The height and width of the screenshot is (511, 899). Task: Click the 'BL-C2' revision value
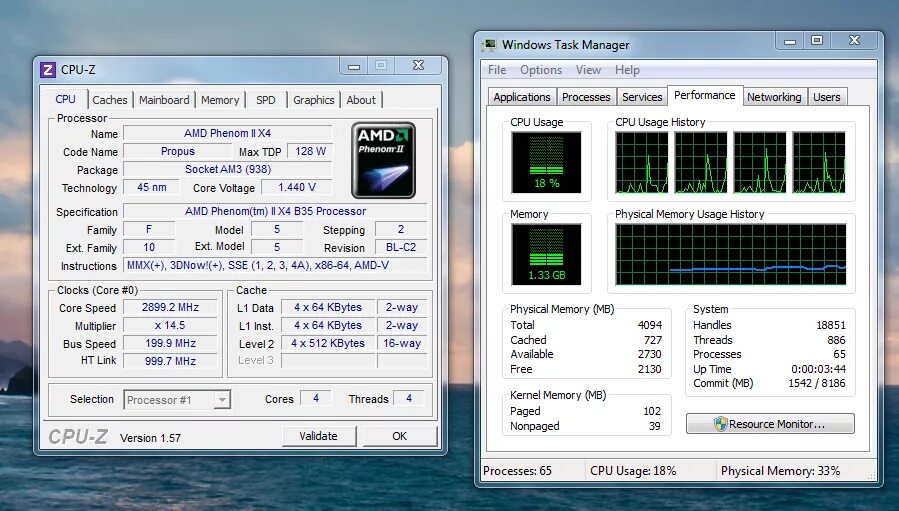point(401,247)
